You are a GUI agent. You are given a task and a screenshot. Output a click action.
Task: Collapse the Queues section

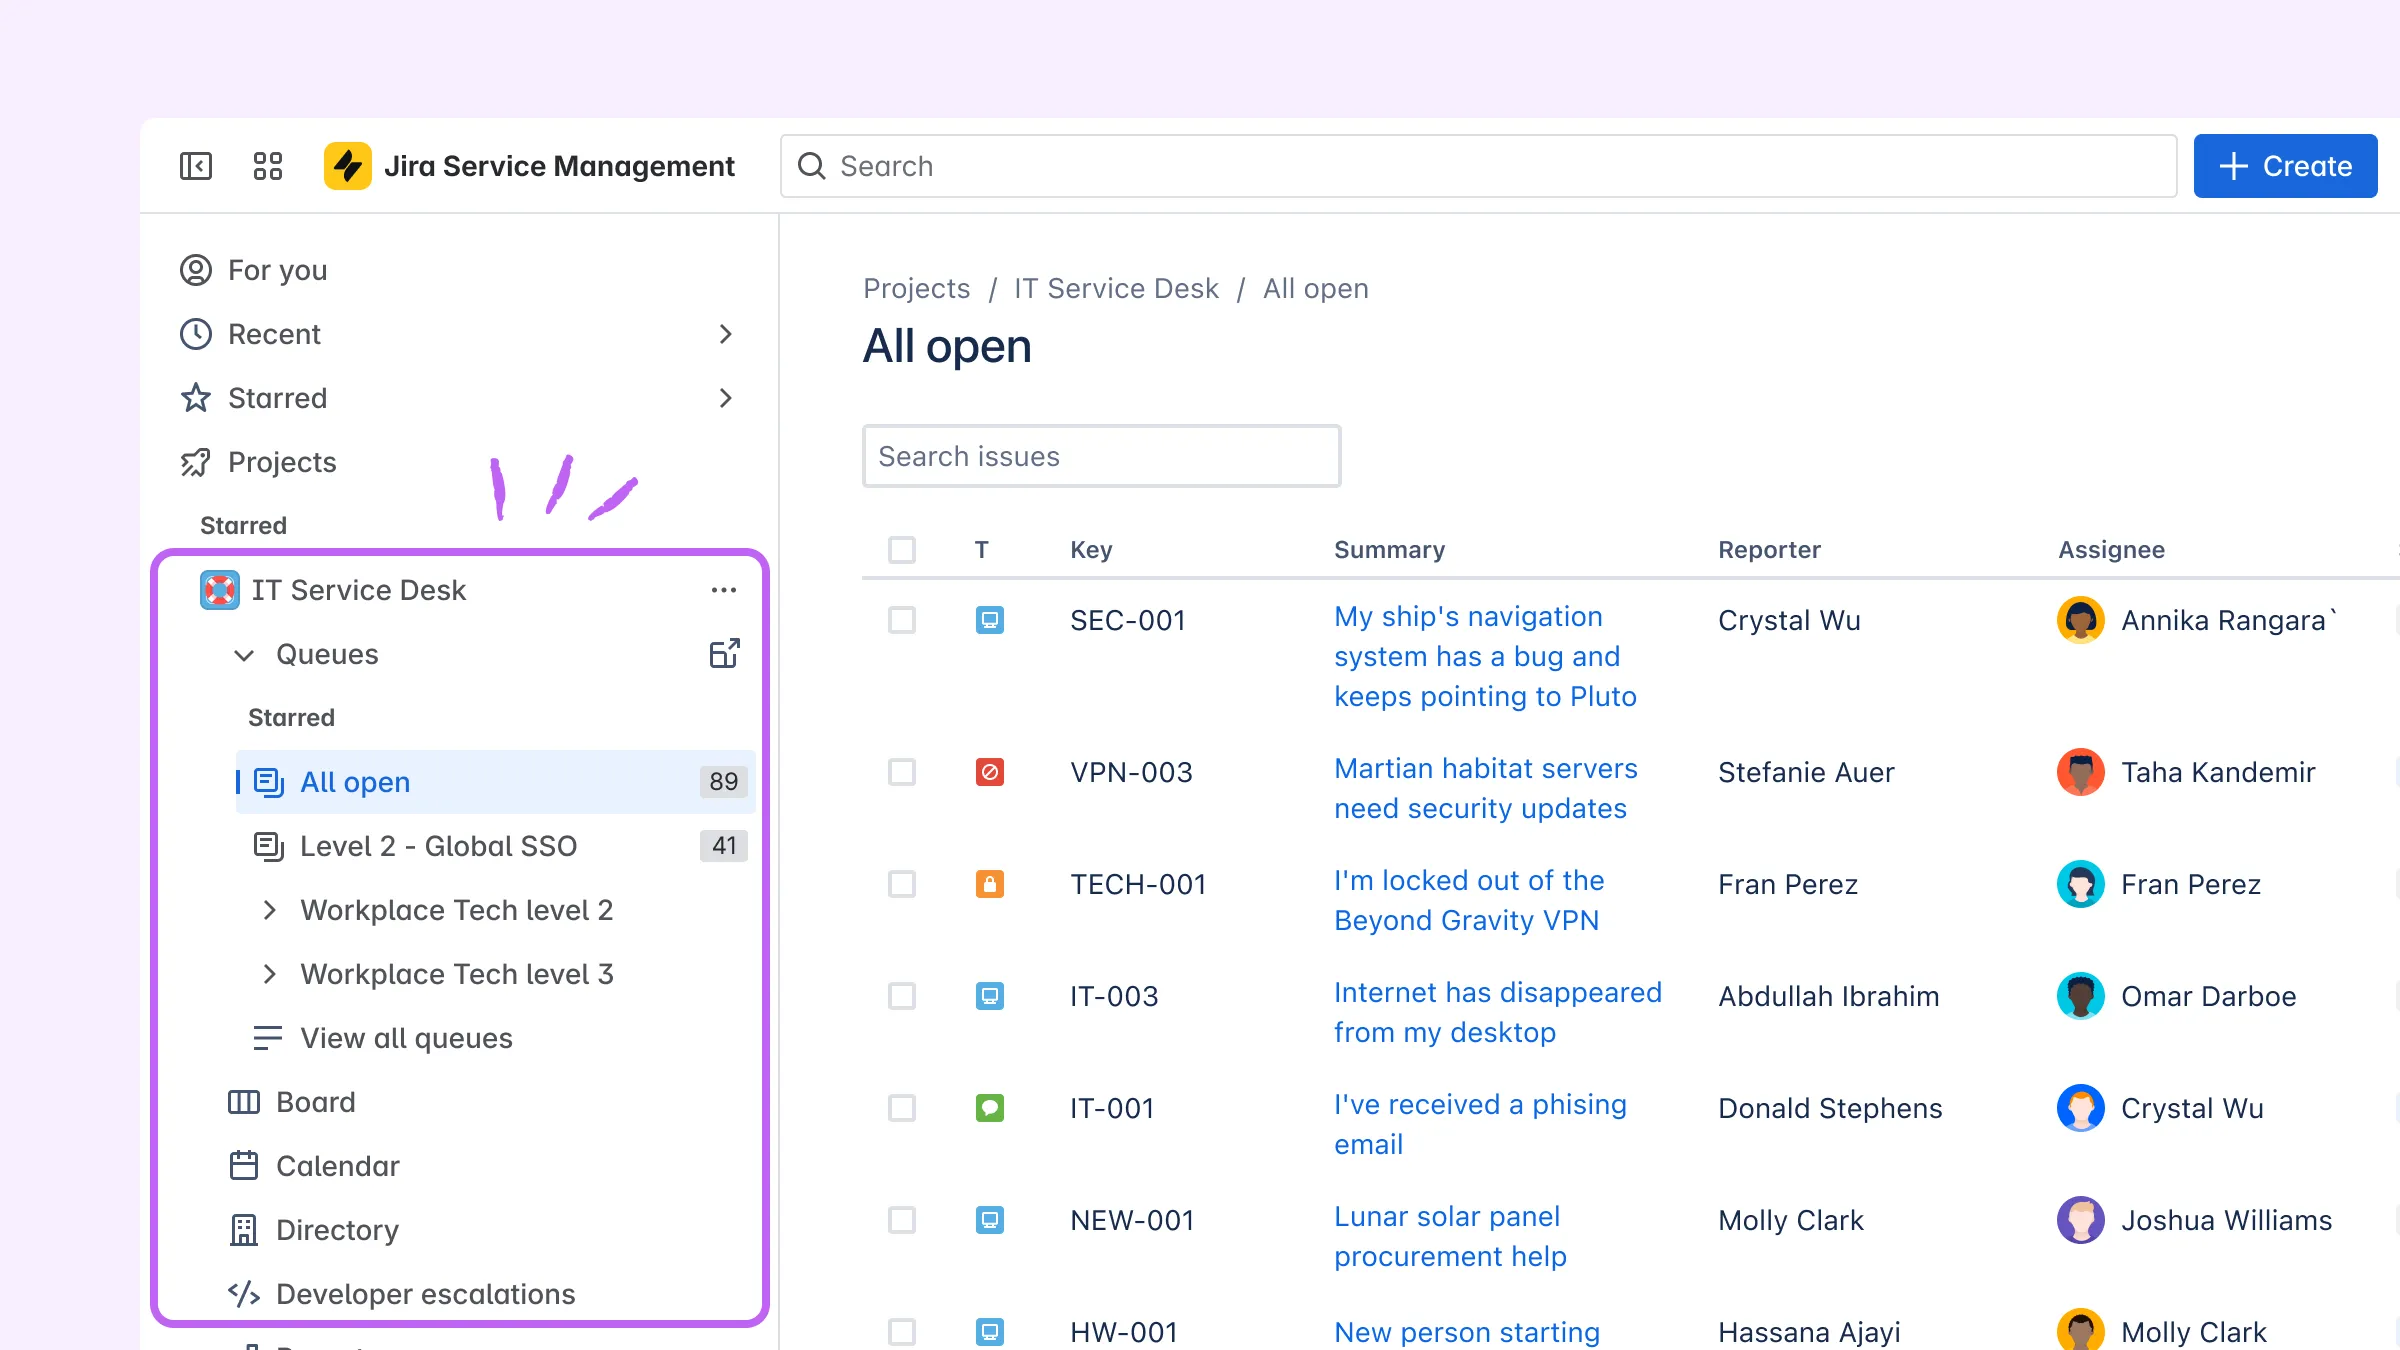pyautogui.click(x=243, y=655)
